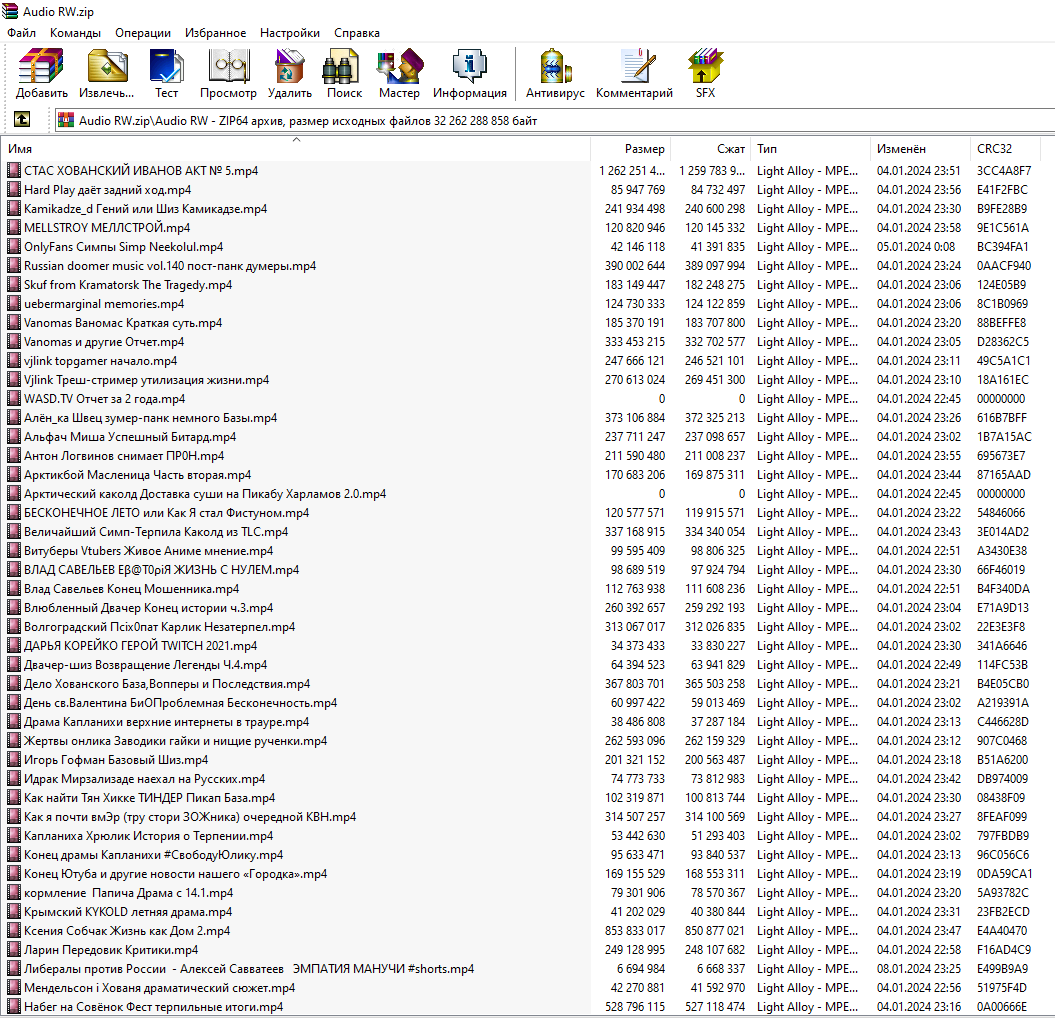Image resolution: width=1055 pixels, height=1018 pixels.
Task: Launch the Мастер (Wizard) icon
Action: 400,67
